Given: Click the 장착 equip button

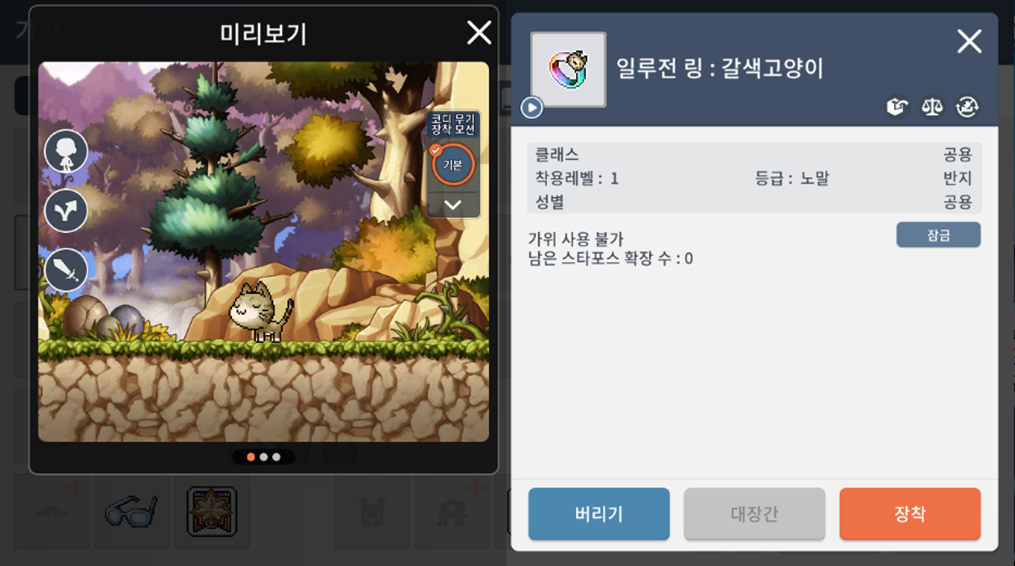Looking at the screenshot, I should coord(909,514).
